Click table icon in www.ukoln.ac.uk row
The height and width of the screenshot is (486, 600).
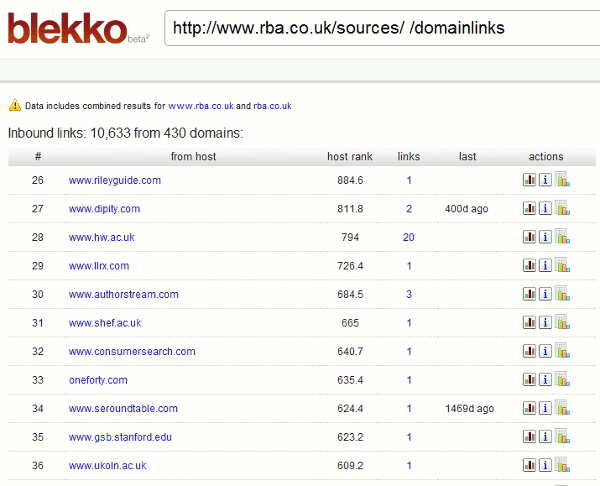click(562, 464)
